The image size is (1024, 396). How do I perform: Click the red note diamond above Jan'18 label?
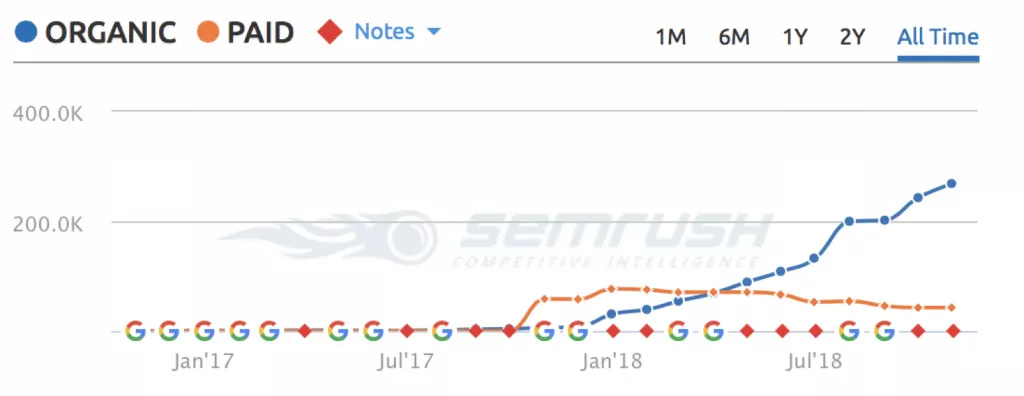(613, 331)
